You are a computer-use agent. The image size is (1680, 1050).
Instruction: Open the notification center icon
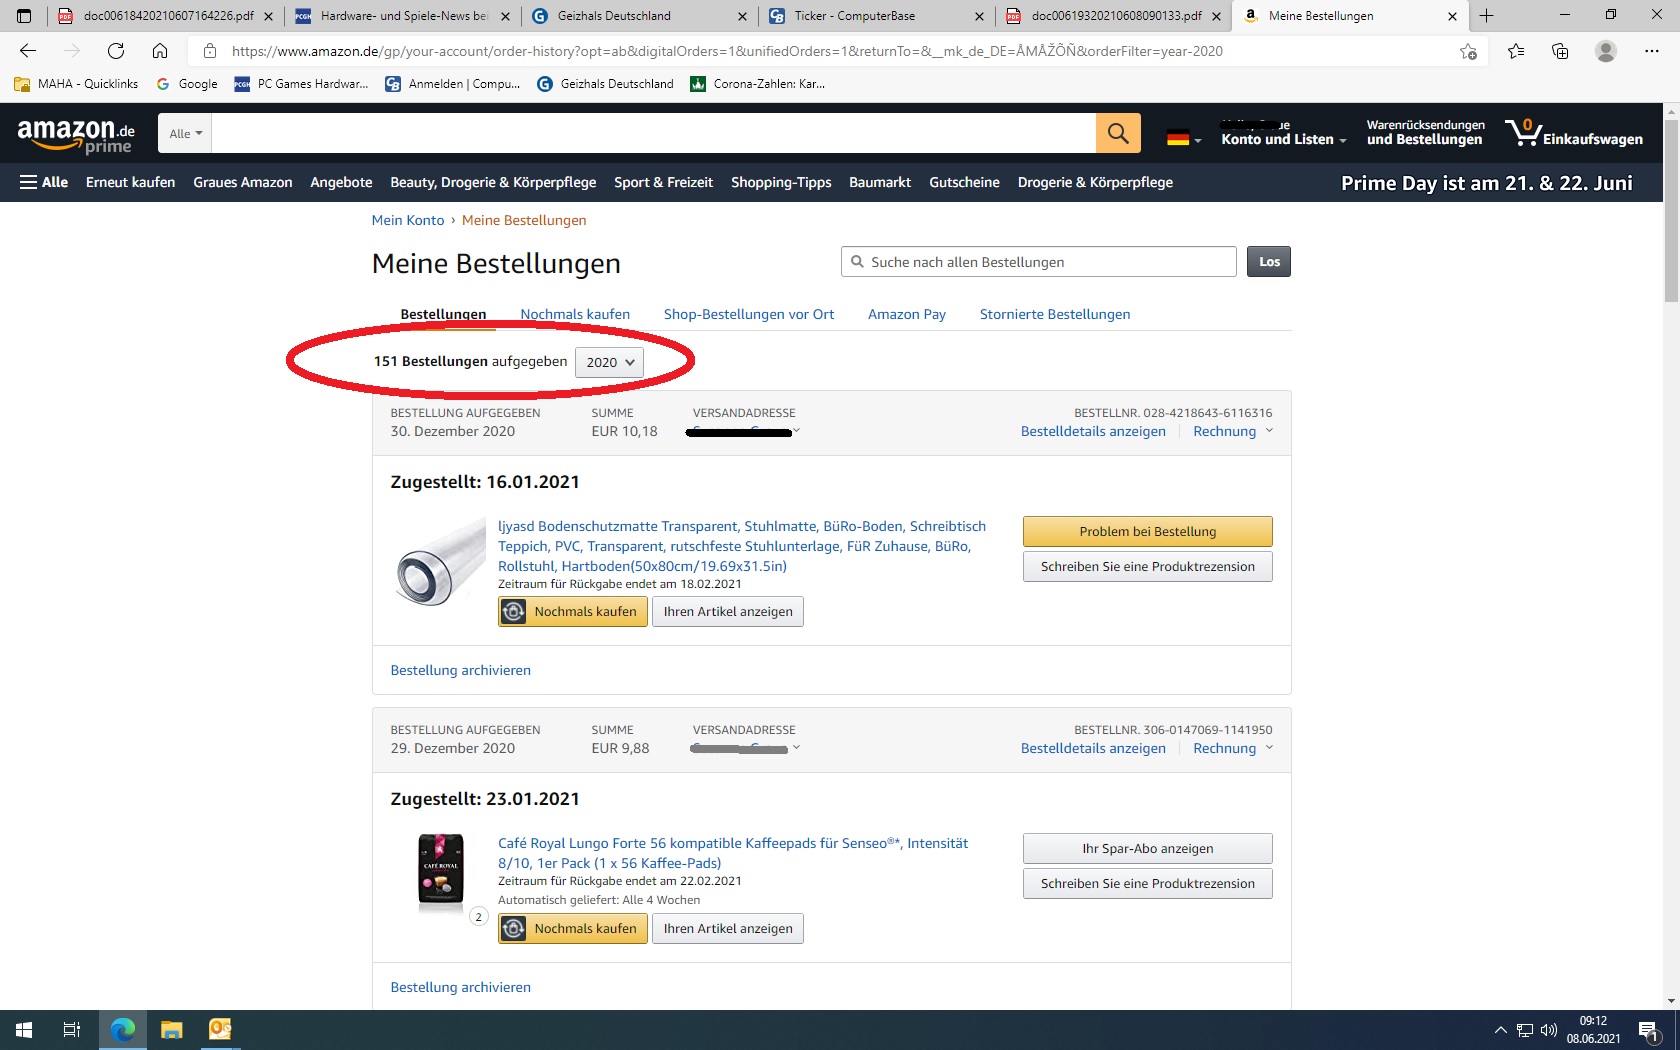[x=1650, y=1030]
